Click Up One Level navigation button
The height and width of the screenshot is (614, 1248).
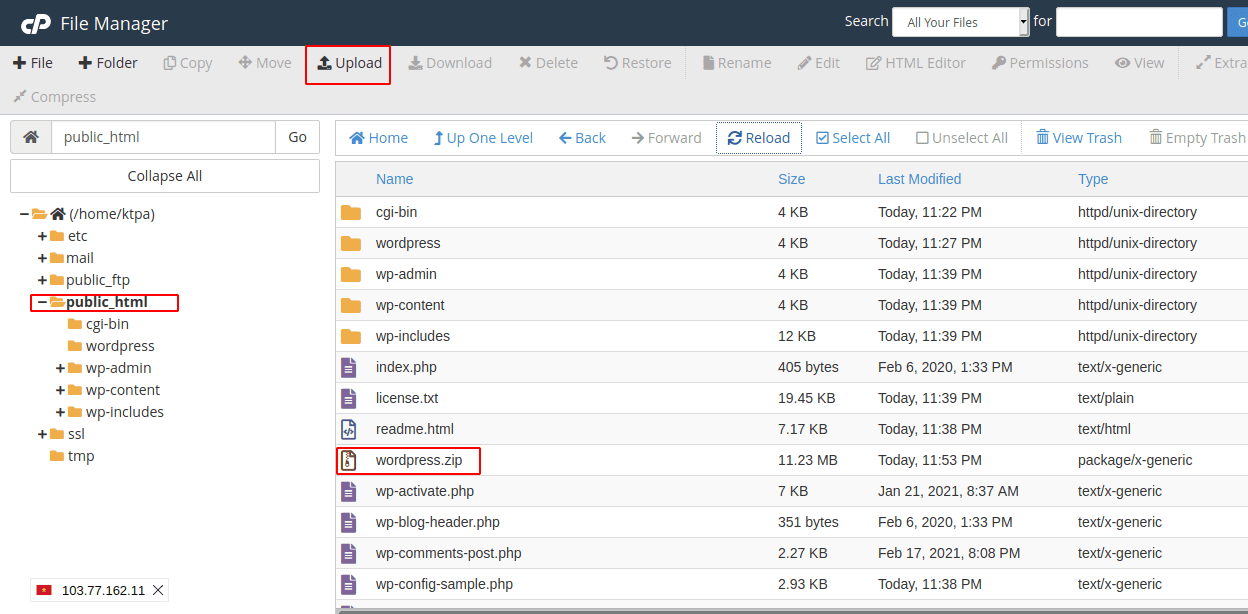pos(483,138)
